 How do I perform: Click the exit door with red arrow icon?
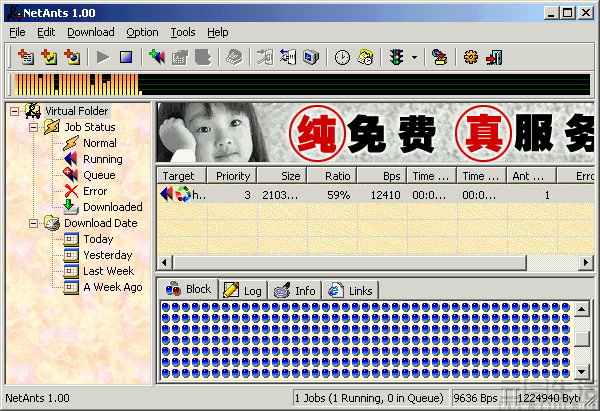click(x=494, y=57)
